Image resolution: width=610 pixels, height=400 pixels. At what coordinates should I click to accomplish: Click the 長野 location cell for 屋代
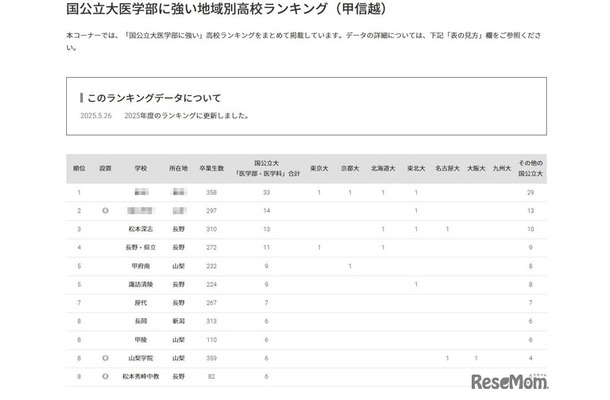pos(178,303)
